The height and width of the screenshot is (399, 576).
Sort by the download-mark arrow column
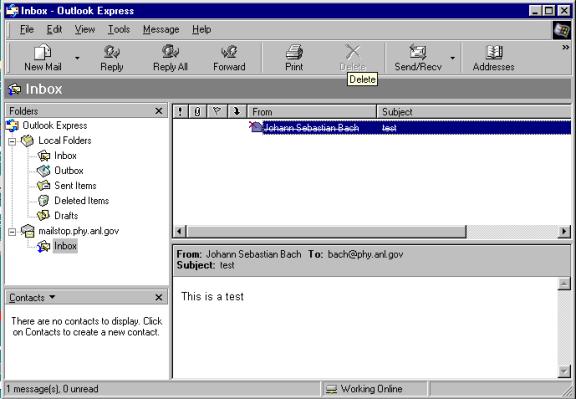coord(237,111)
